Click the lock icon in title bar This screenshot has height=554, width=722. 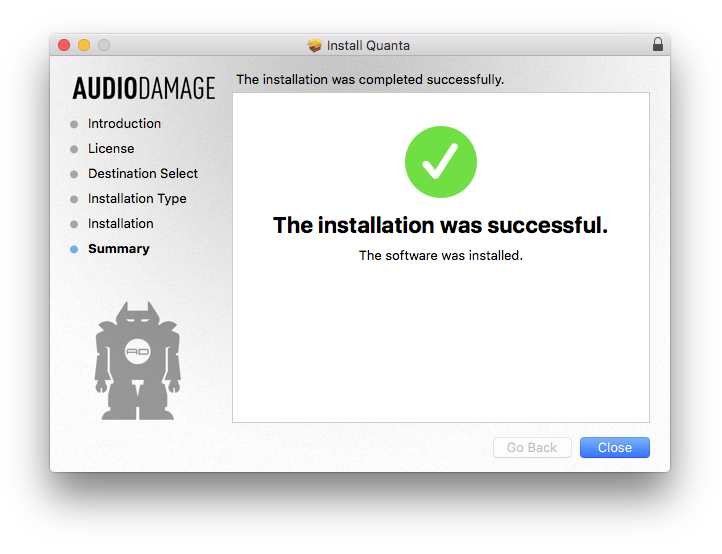(658, 44)
